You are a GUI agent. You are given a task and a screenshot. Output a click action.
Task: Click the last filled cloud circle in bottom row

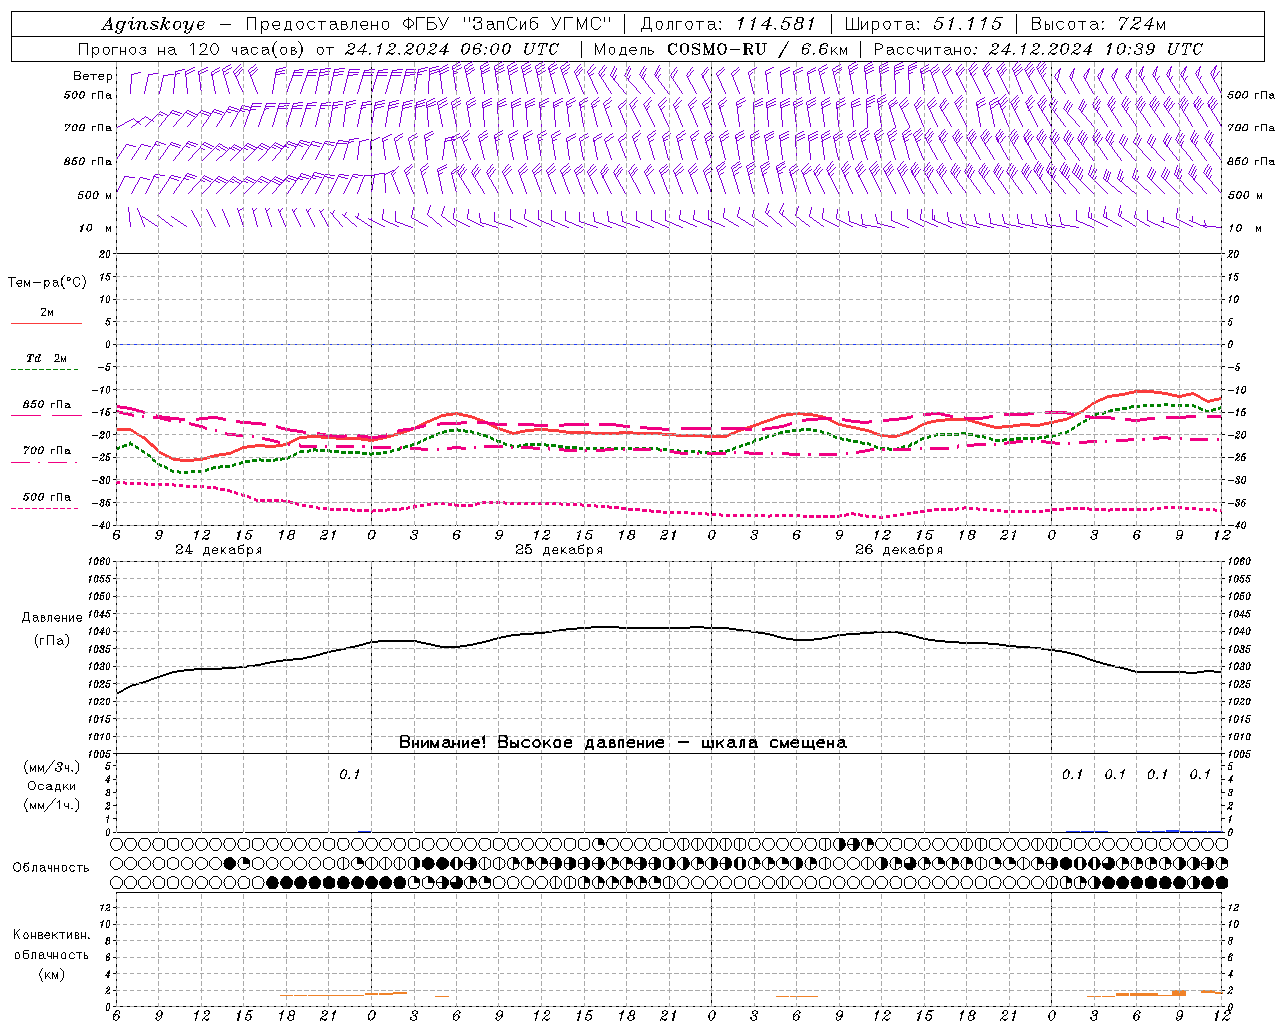tap(1221, 882)
